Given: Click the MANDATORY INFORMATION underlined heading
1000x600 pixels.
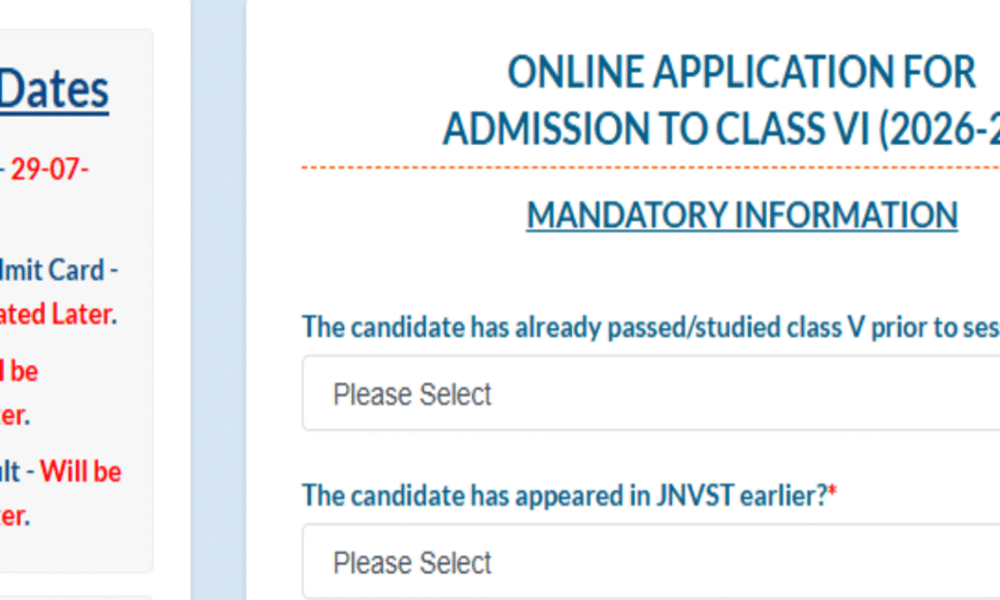Looking at the screenshot, I should pos(742,215).
